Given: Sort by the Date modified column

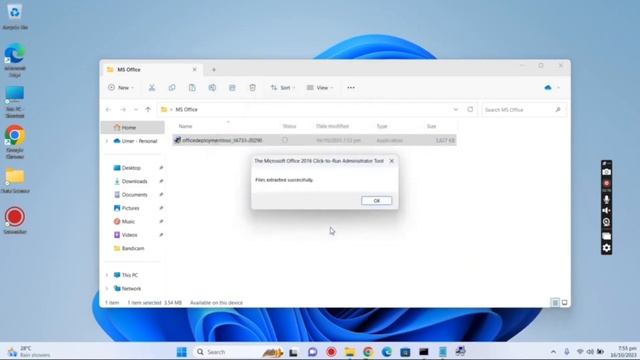Looking at the screenshot, I should [x=332, y=127].
